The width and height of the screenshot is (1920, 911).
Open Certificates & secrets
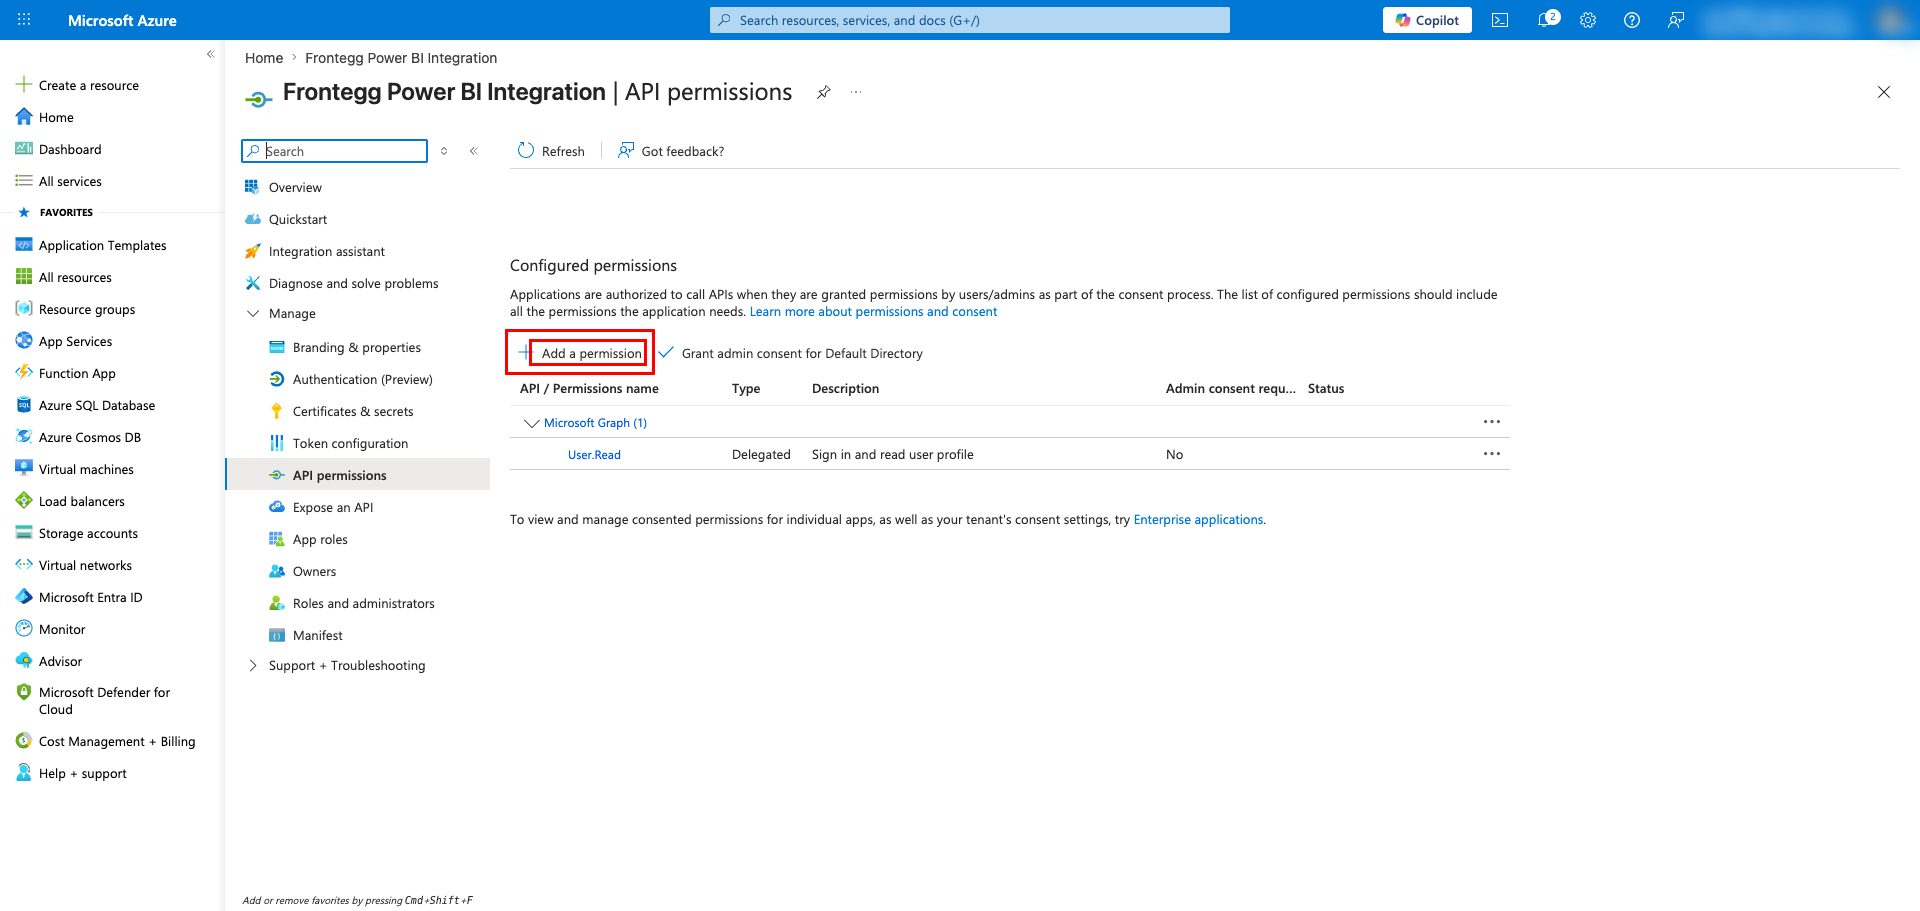[352, 411]
